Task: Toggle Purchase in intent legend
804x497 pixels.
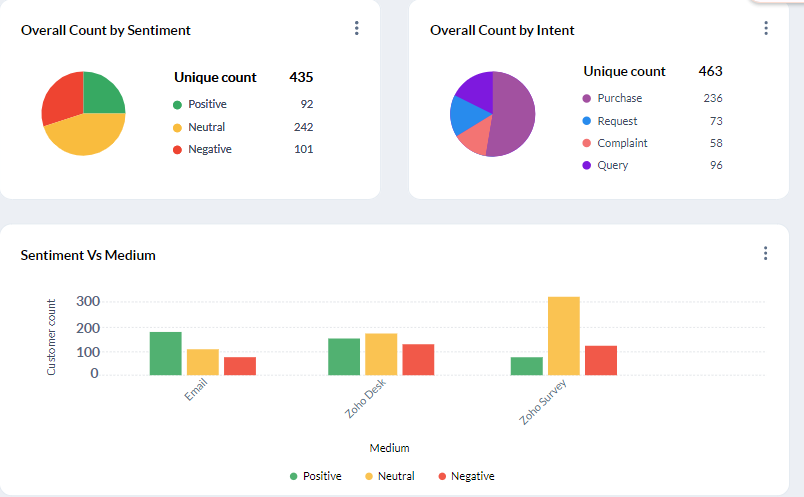Action: tap(619, 98)
